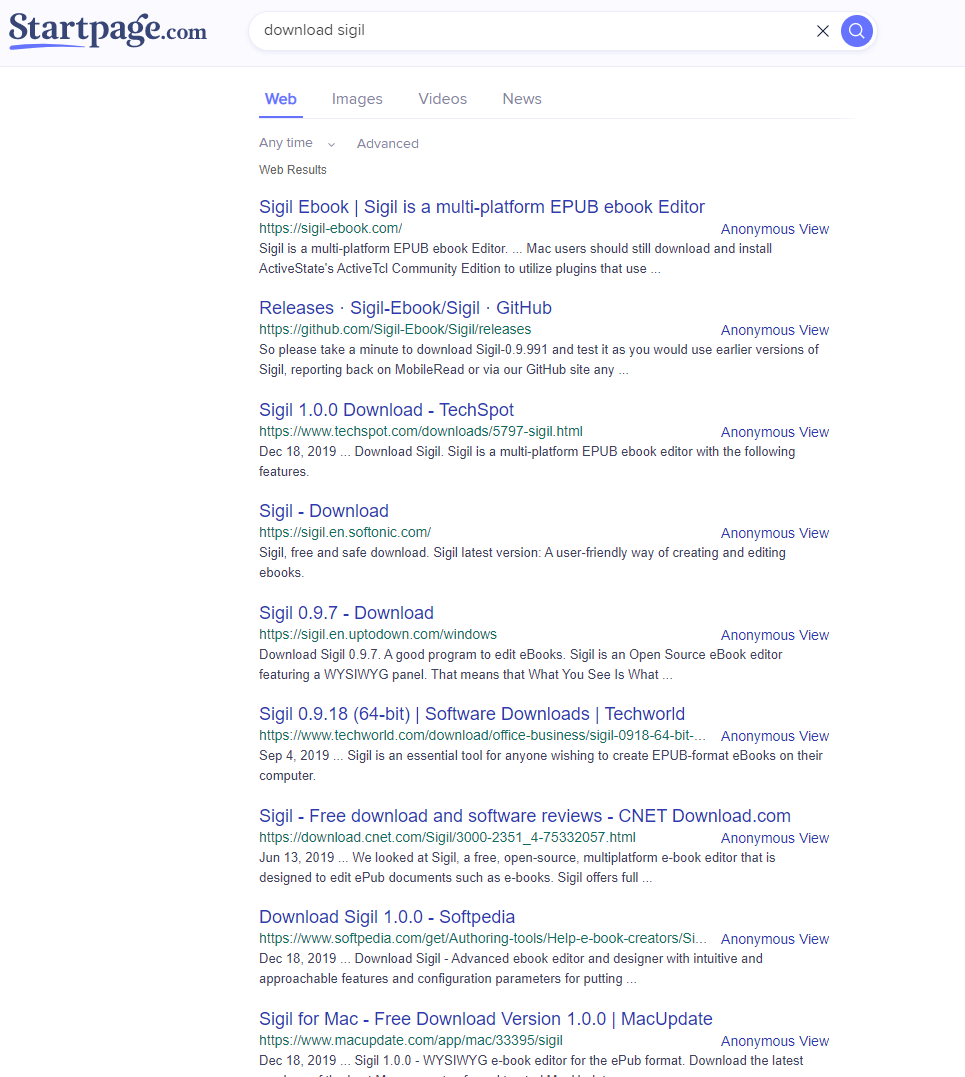Clear the search box with the X icon
The width and height of the screenshot is (965, 1077).
(822, 31)
